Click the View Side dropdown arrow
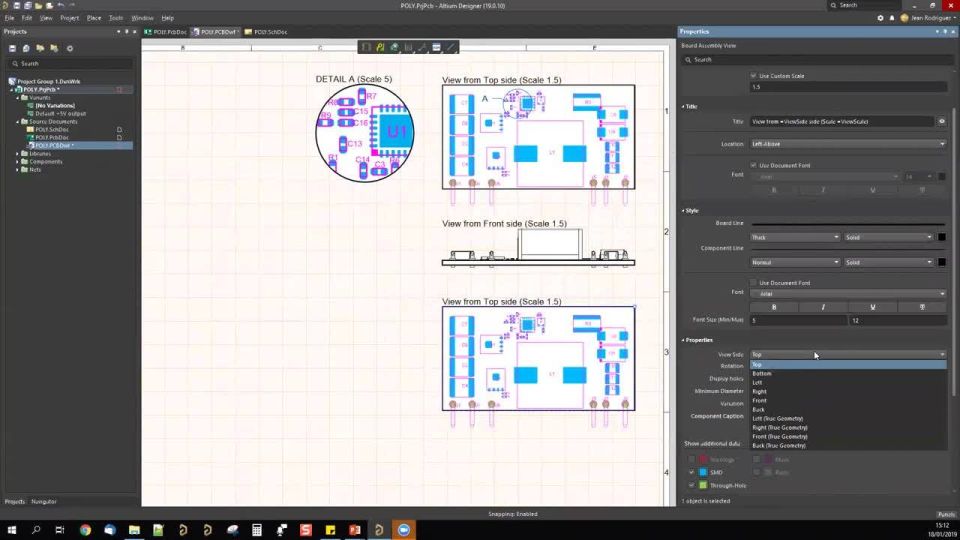 tap(942, 354)
